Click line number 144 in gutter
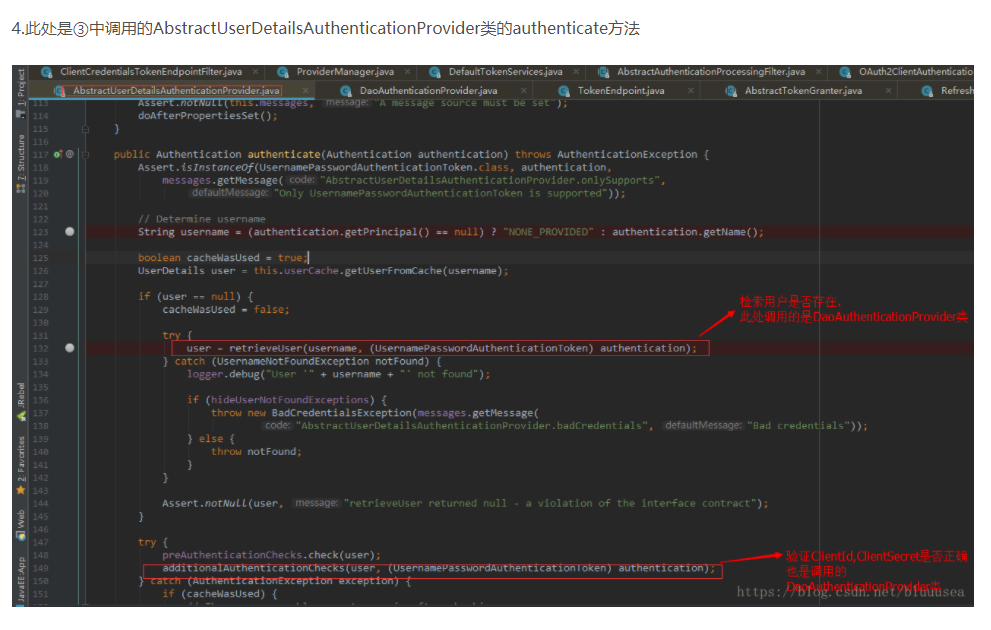This screenshot has width=991, height=630. pos(40,504)
